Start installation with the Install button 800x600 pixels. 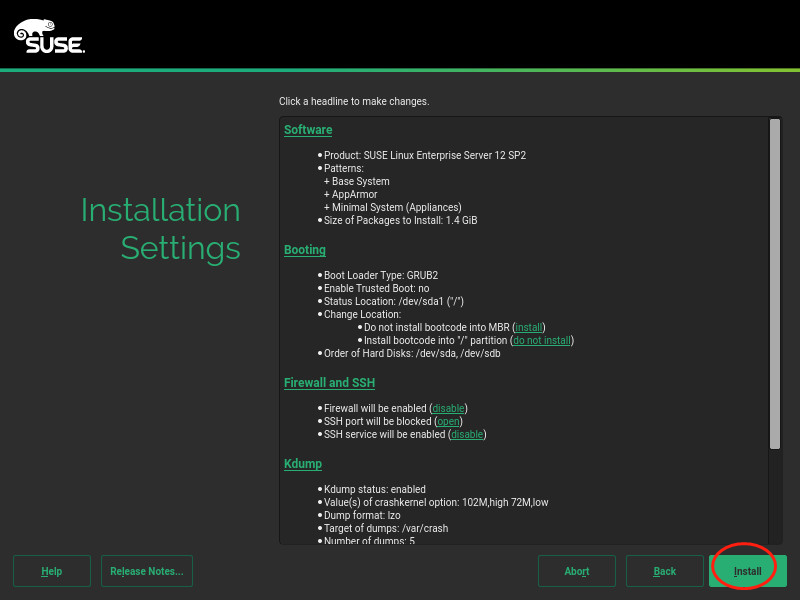click(x=747, y=571)
